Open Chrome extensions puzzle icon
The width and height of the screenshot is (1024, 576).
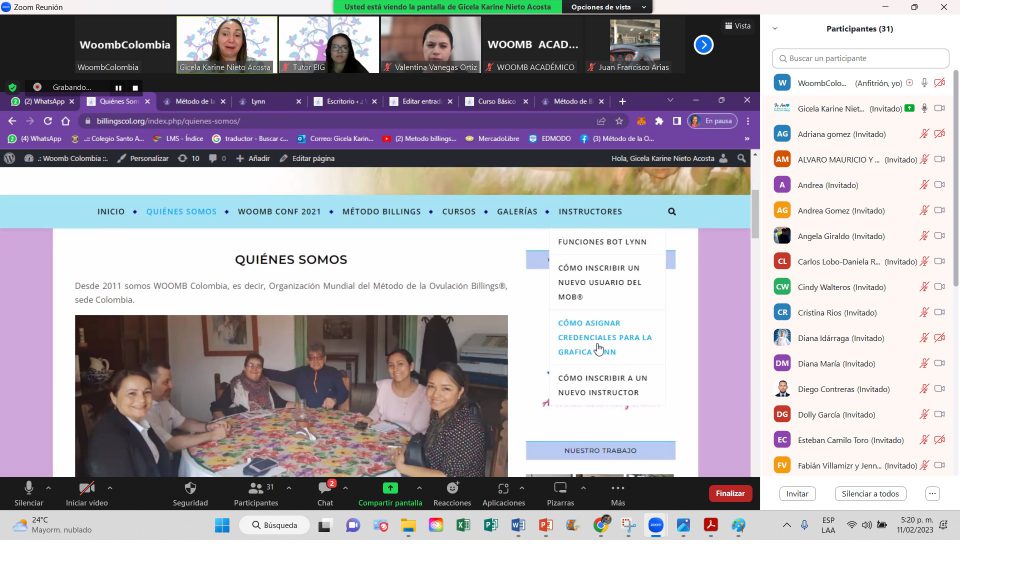click(659, 121)
